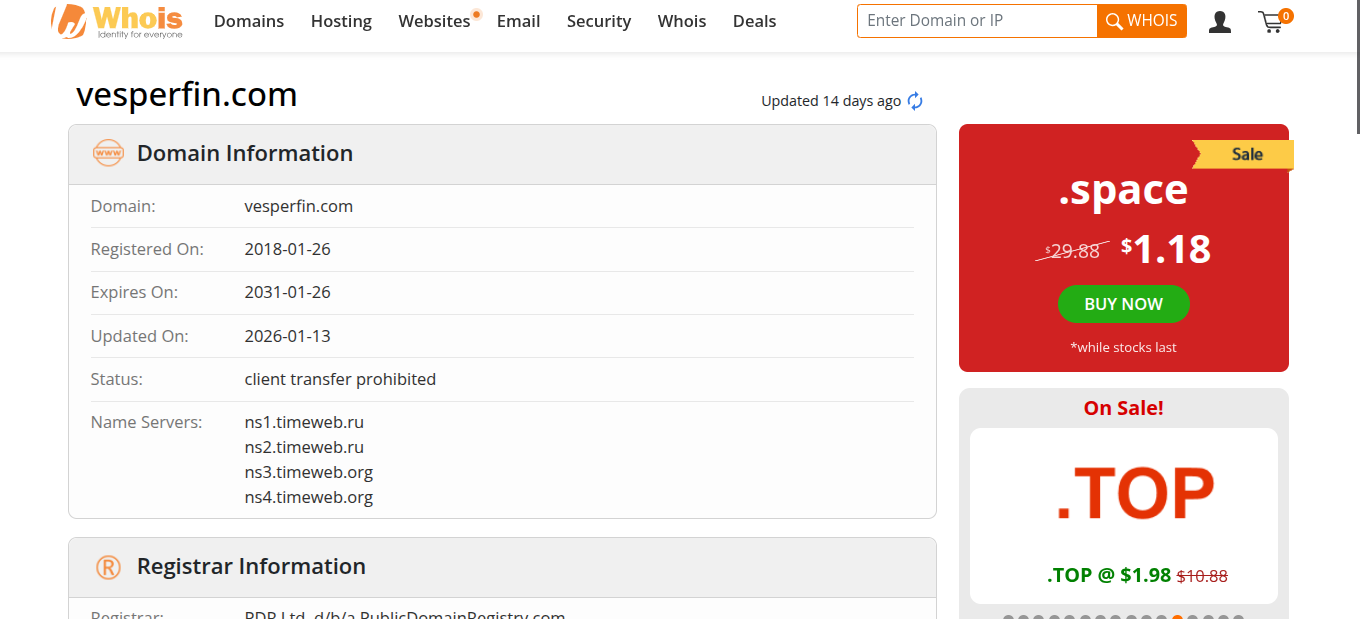Viewport: 1360px width, 619px height.
Task: Select the updated date 2026-01-13
Action: click(288, 336)
